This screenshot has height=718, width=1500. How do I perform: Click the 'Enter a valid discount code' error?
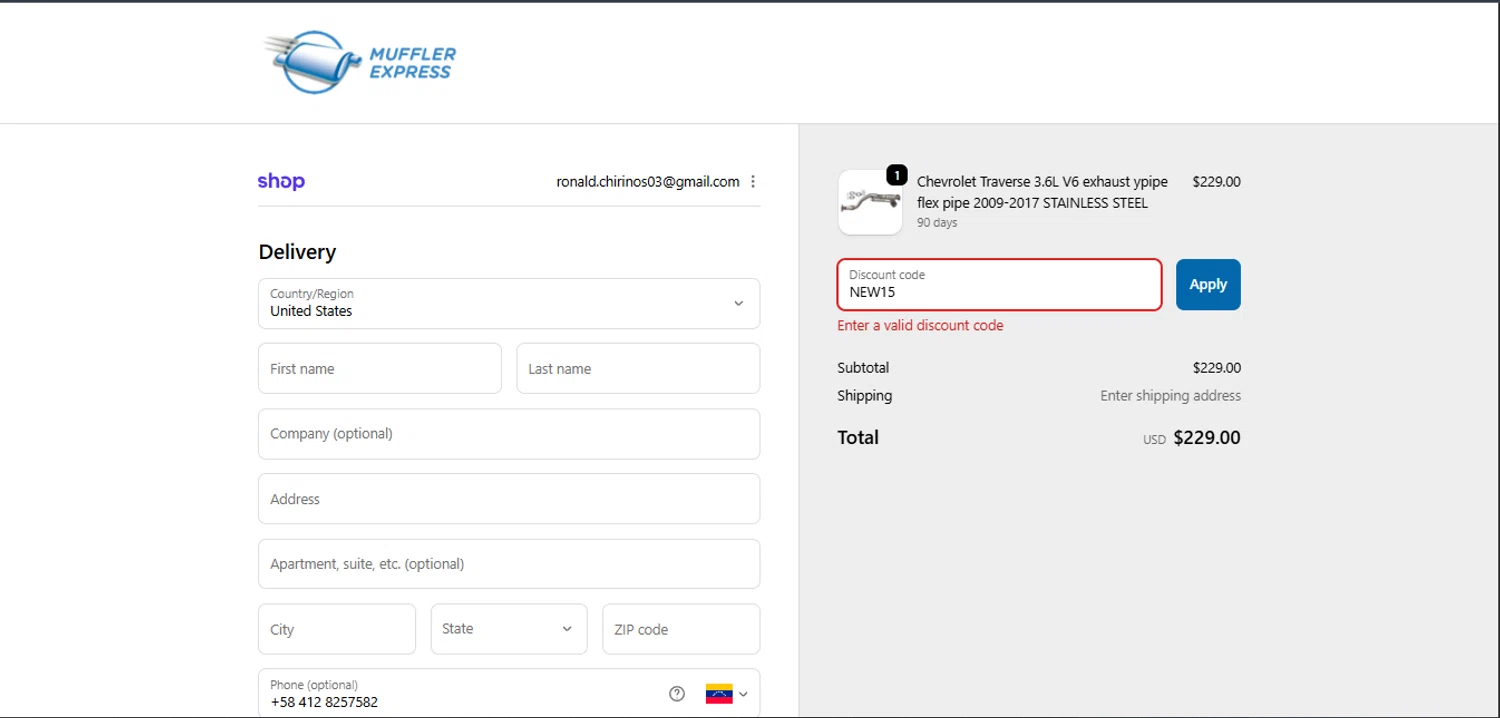tap(920, 325)
